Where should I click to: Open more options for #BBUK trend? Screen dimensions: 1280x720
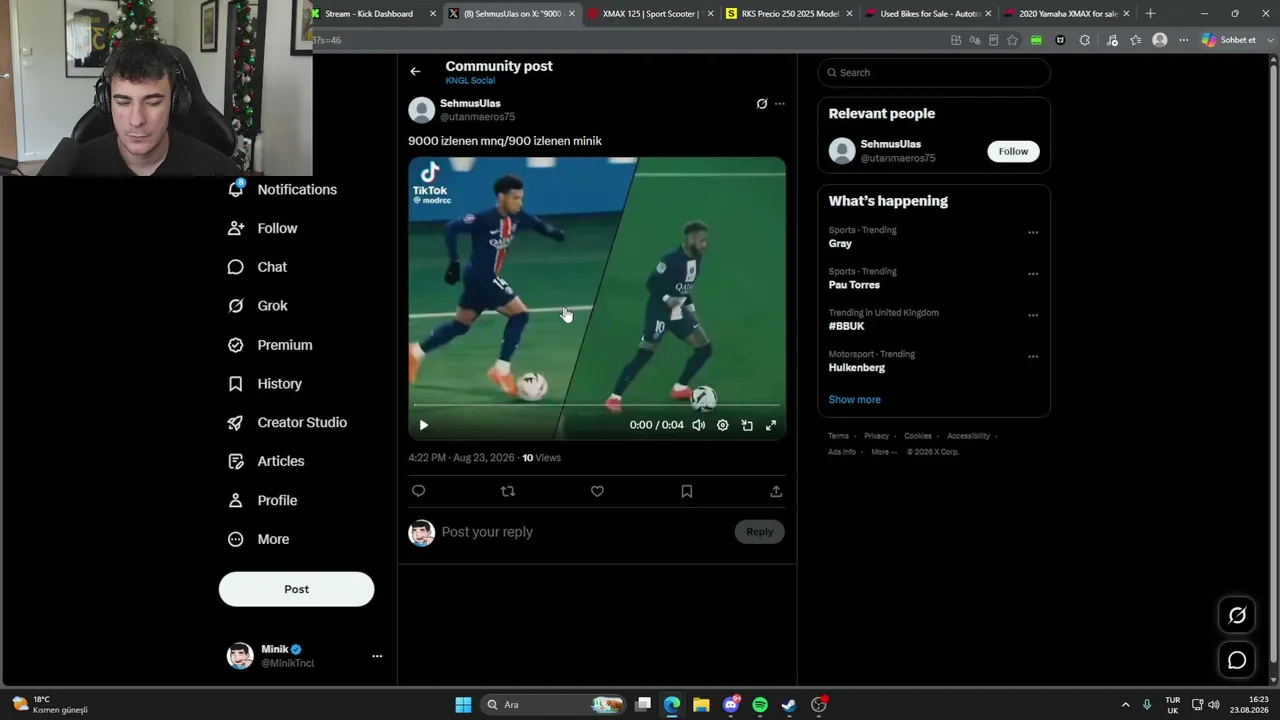(x=1033, y=315)
